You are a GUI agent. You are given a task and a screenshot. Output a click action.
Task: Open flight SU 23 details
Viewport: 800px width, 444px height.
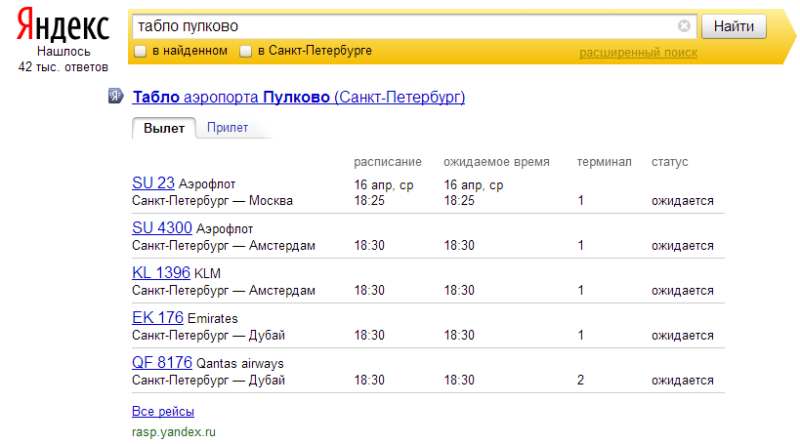(153, 183)
